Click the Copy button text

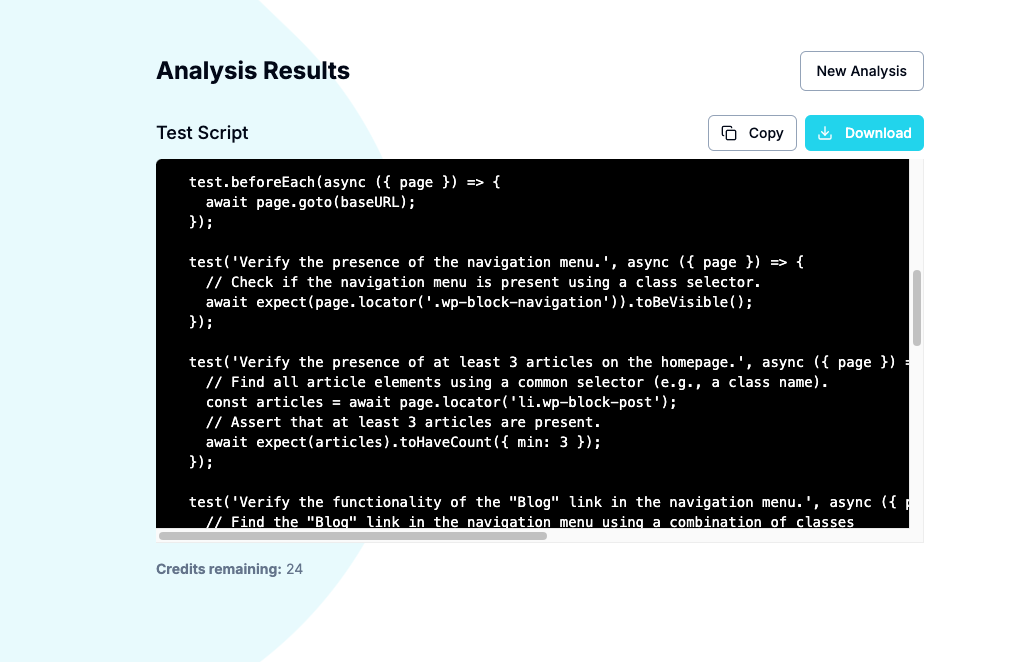tap(766, 133)
